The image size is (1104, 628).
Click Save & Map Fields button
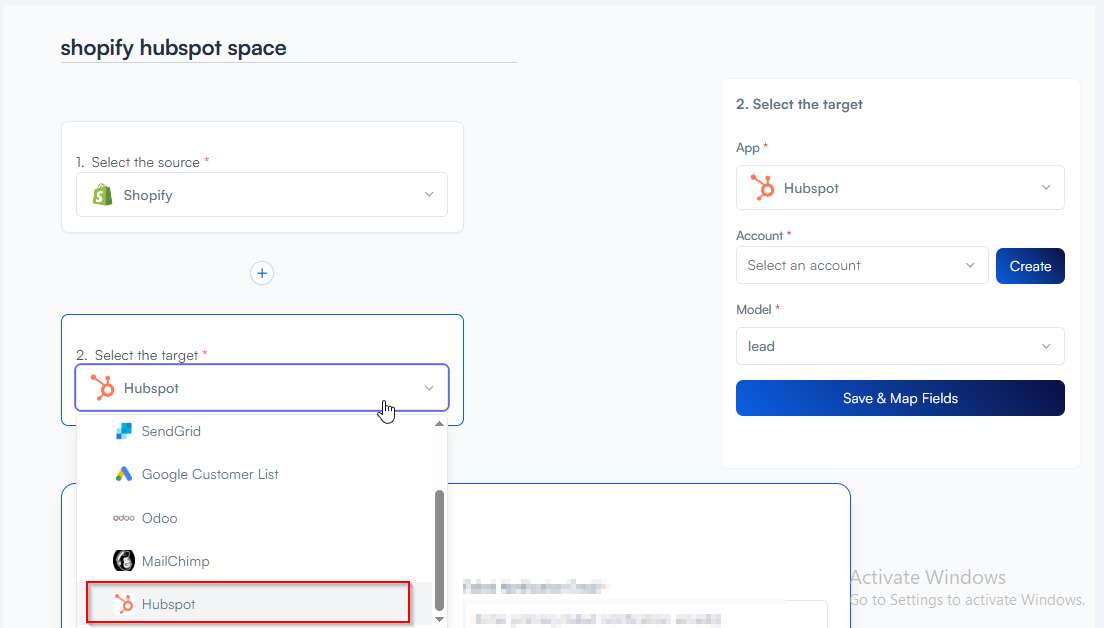900,398
